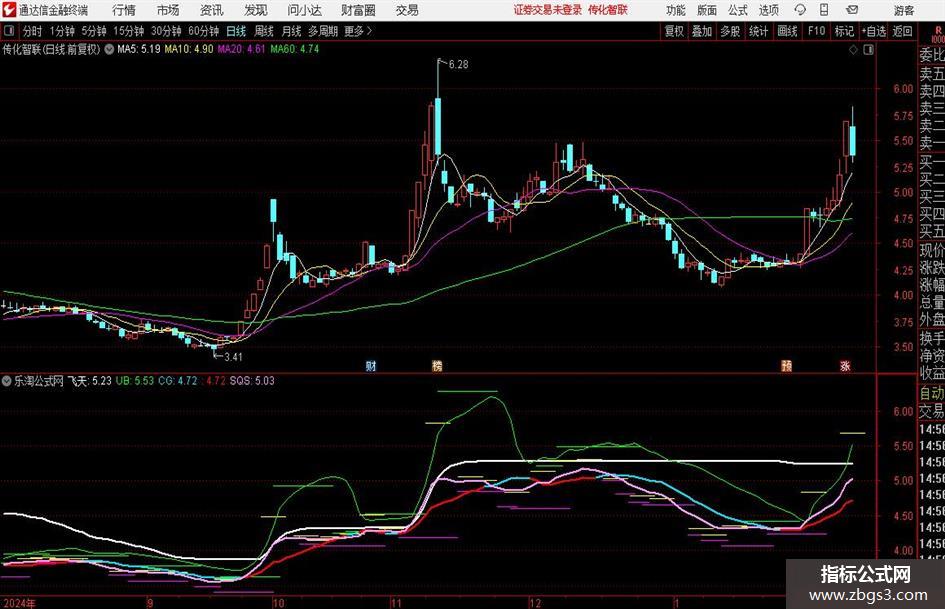Switch to the 60分钟 period tab

point(204,31)
